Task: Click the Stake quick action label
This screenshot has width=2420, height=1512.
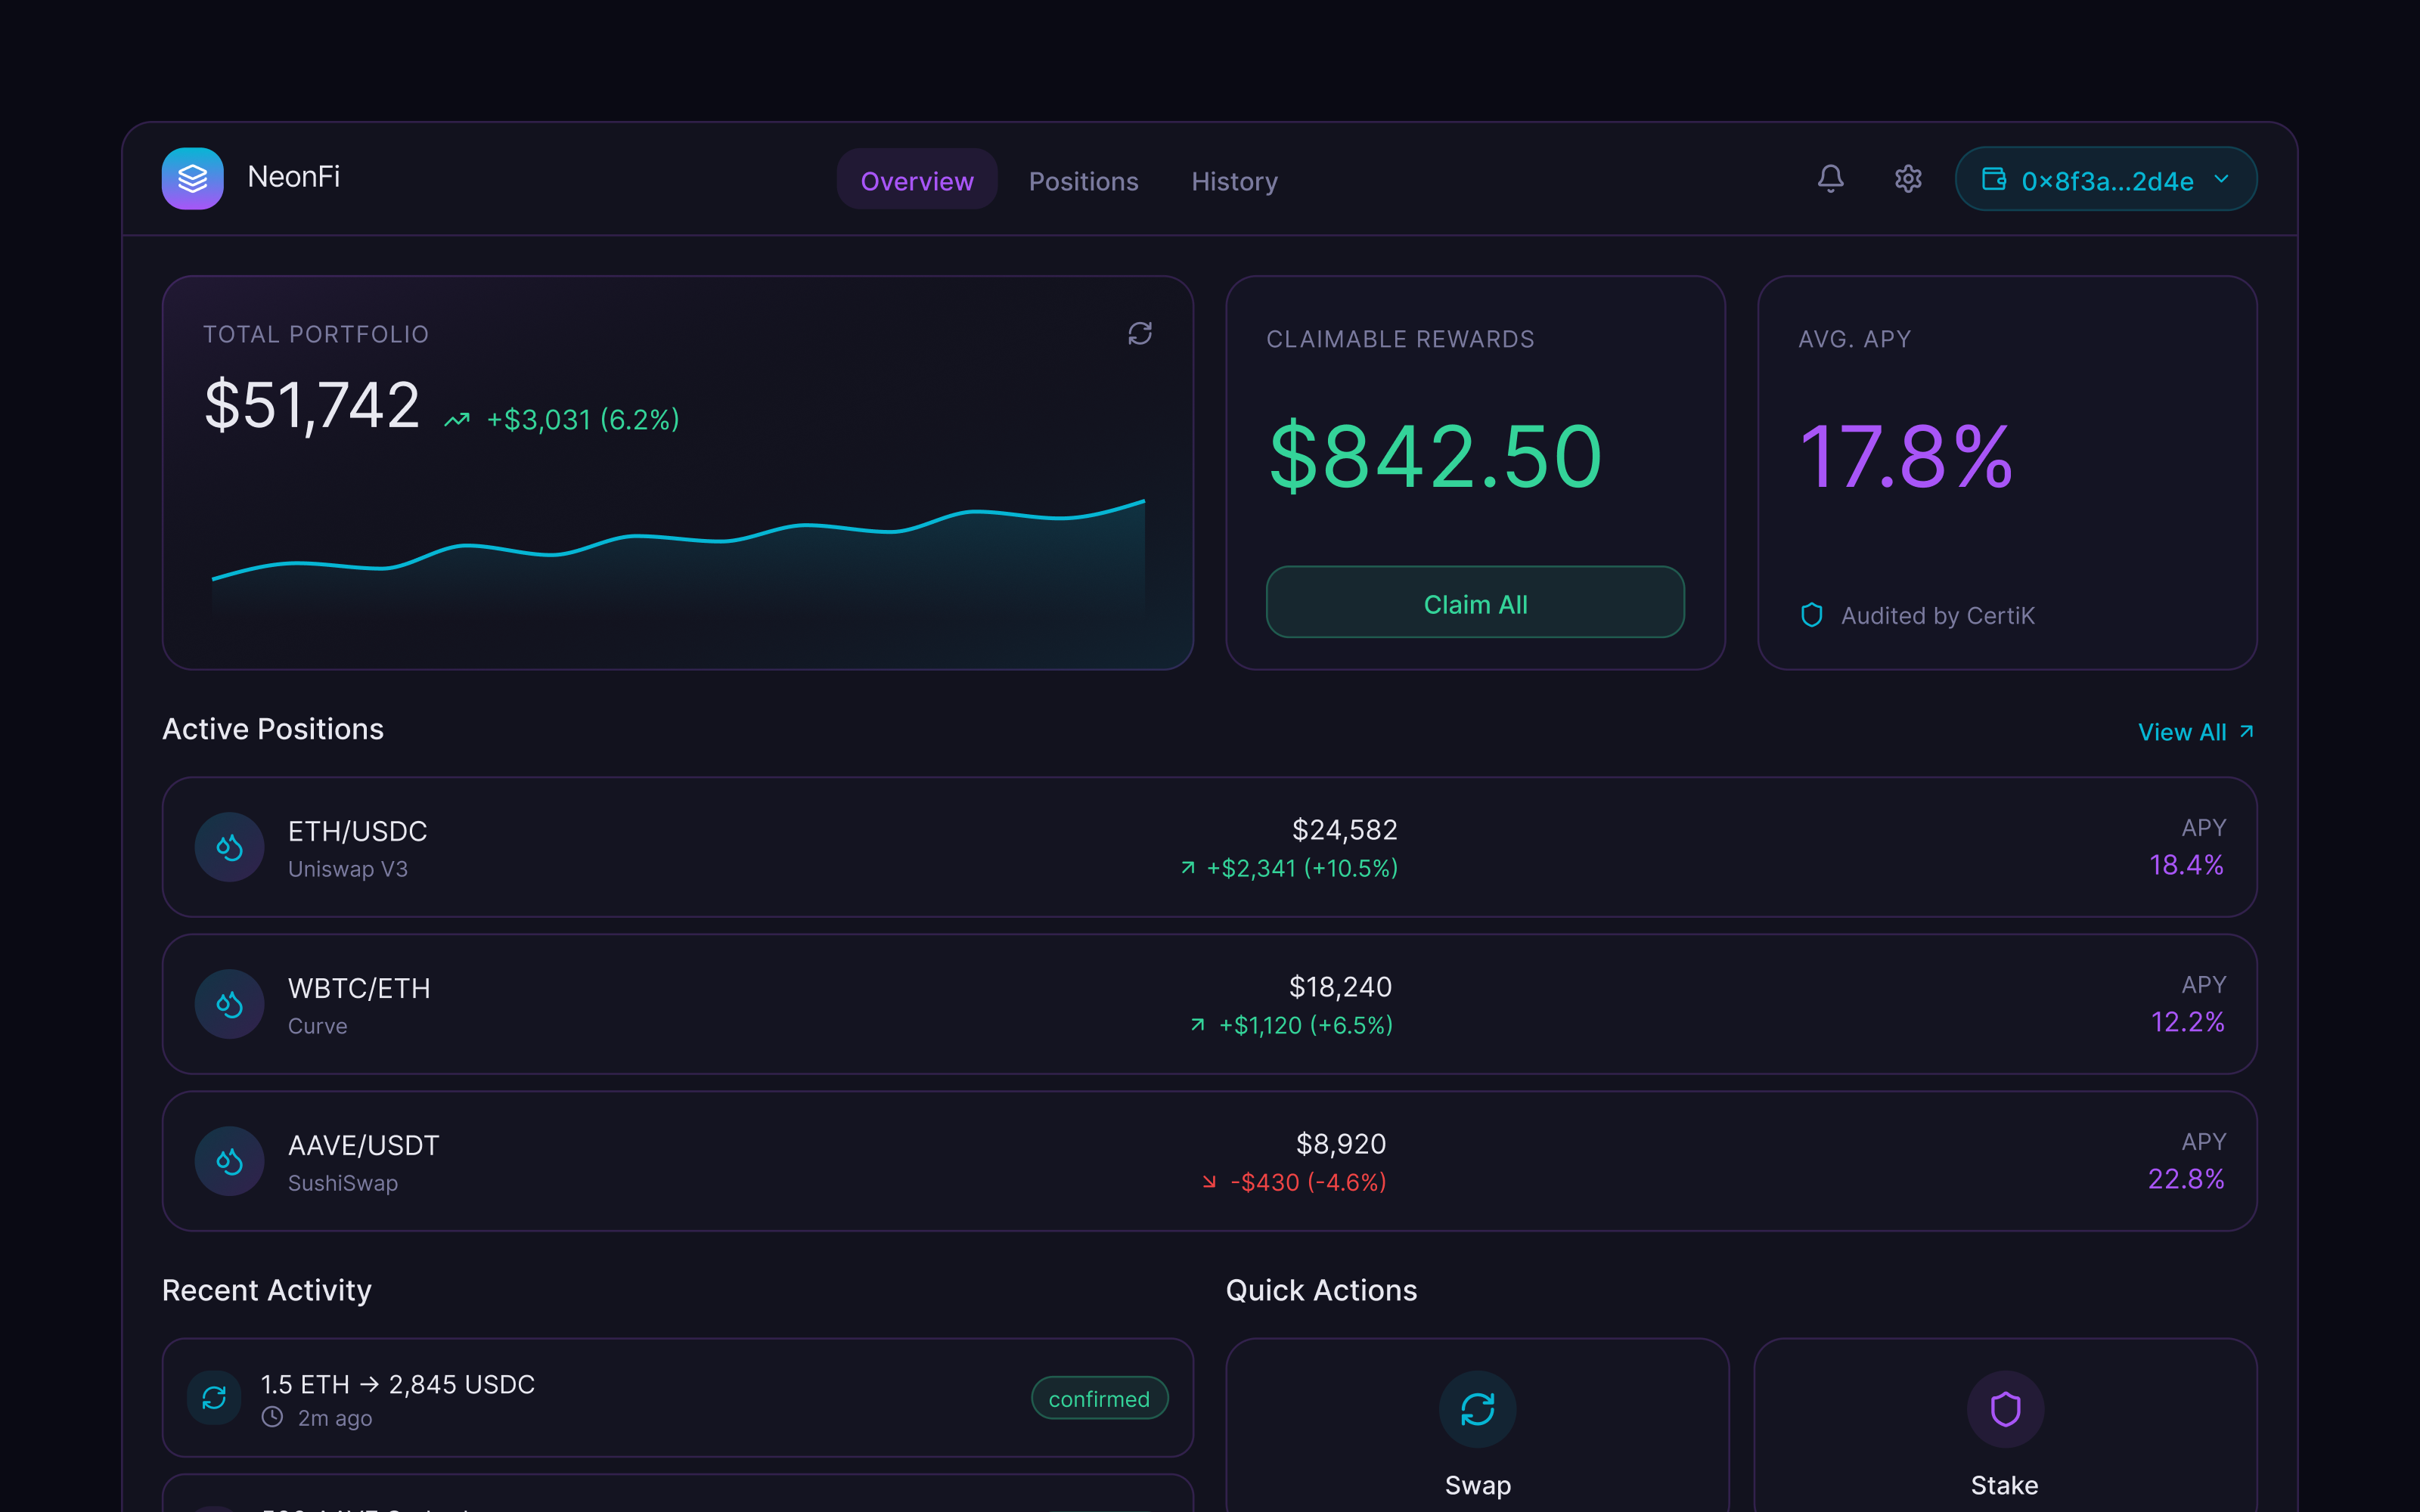Action: pyautogui.click(x=2004, y=1485)
